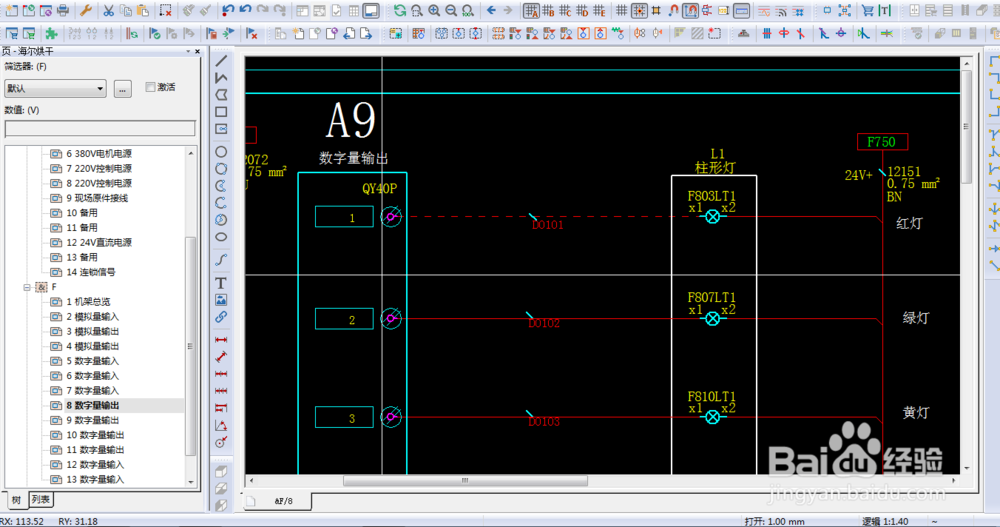1000x527 pixels.
Task: Select tree page 12 24V直流电源
Action: coord(99,242)
